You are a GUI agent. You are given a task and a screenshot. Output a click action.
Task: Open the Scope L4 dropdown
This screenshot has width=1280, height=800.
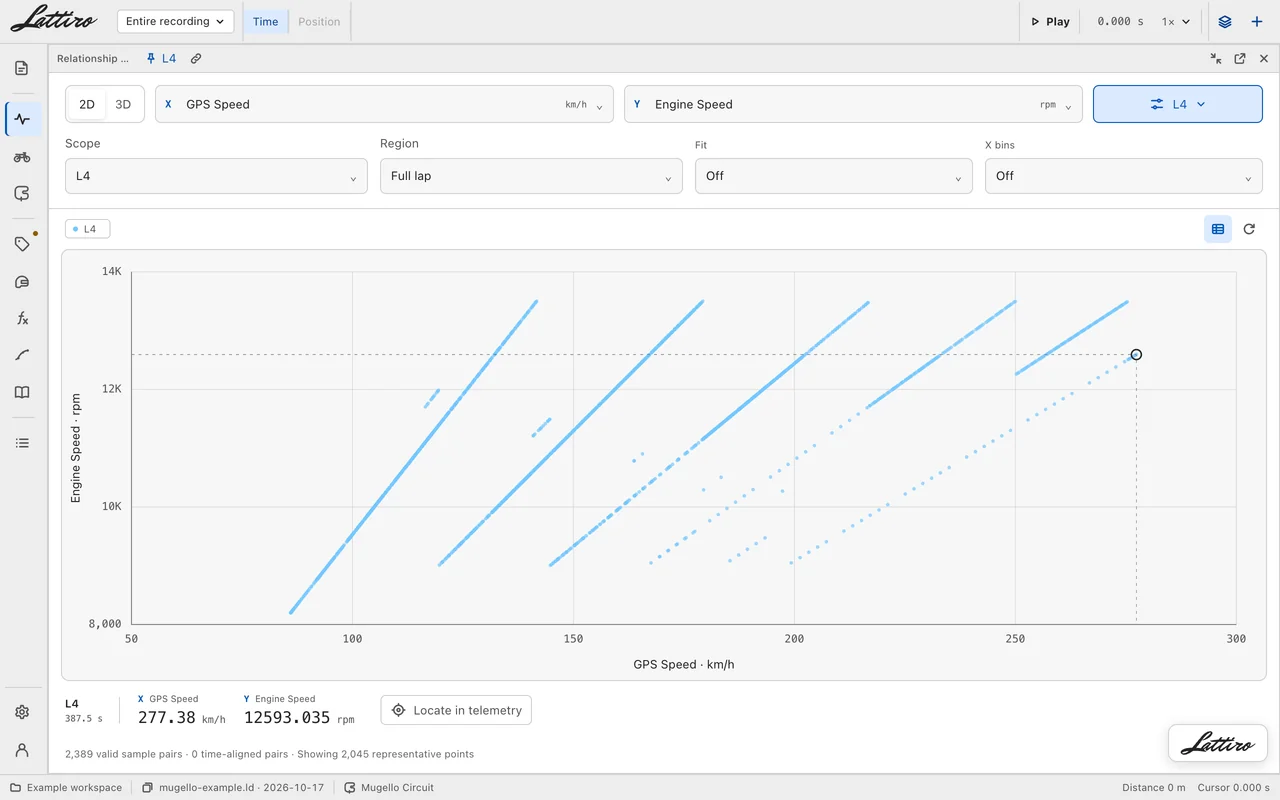pyautogui.click(x=216, y=176)
